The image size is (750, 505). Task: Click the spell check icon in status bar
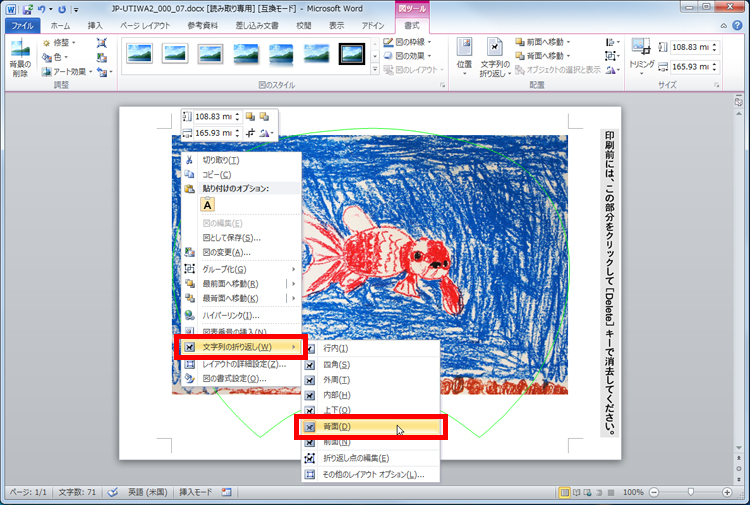113,492
